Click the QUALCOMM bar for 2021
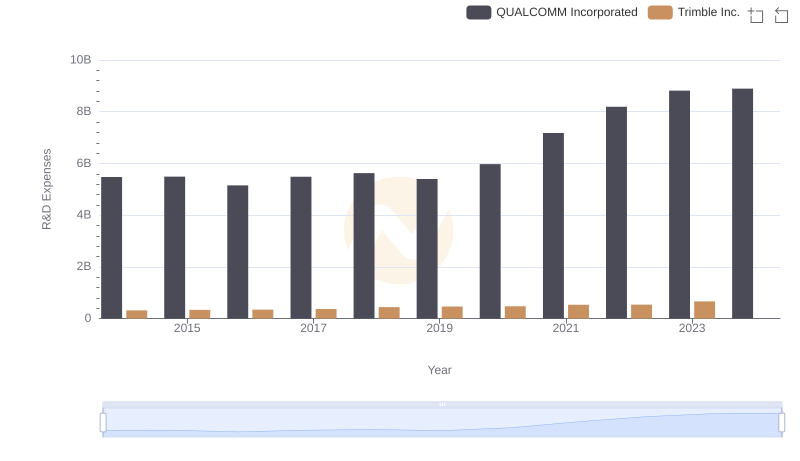800x461 pixels. (x=554, y=225)
